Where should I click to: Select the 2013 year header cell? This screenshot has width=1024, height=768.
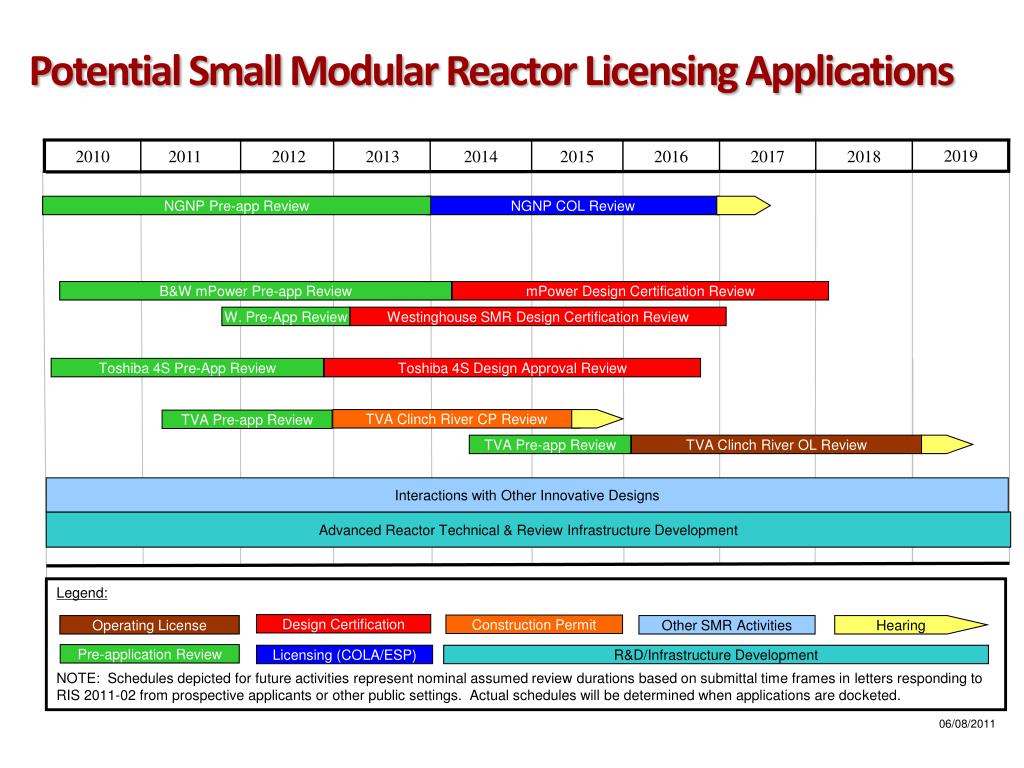pos(381,156)
